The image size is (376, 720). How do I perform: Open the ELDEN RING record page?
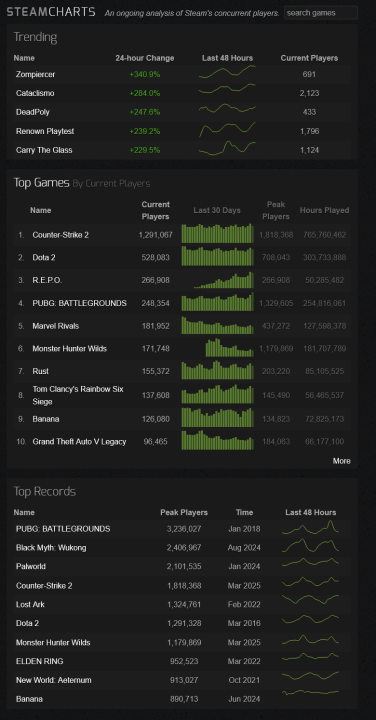(39, 662)
